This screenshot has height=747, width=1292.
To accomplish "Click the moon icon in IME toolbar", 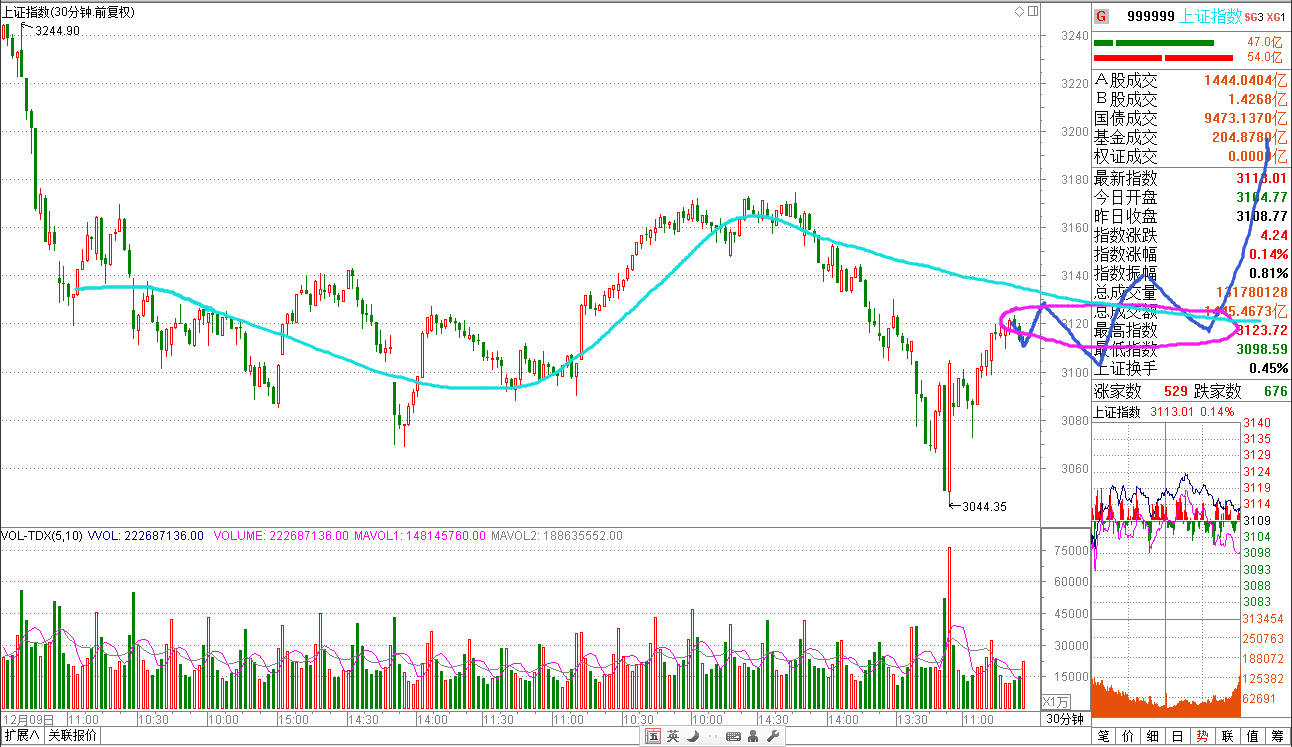I will pos(692,737).
